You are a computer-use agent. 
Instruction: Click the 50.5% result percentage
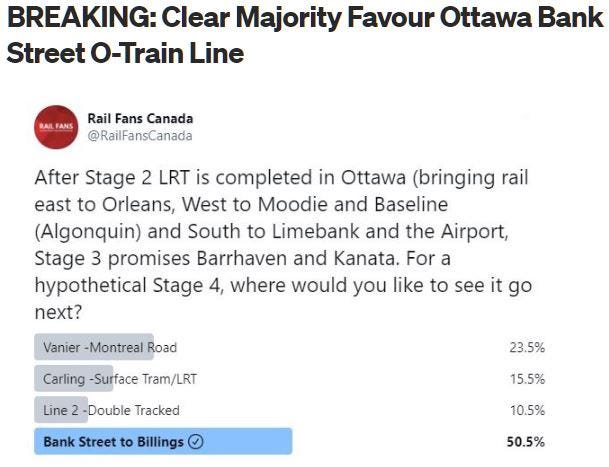tap(525, 442)
